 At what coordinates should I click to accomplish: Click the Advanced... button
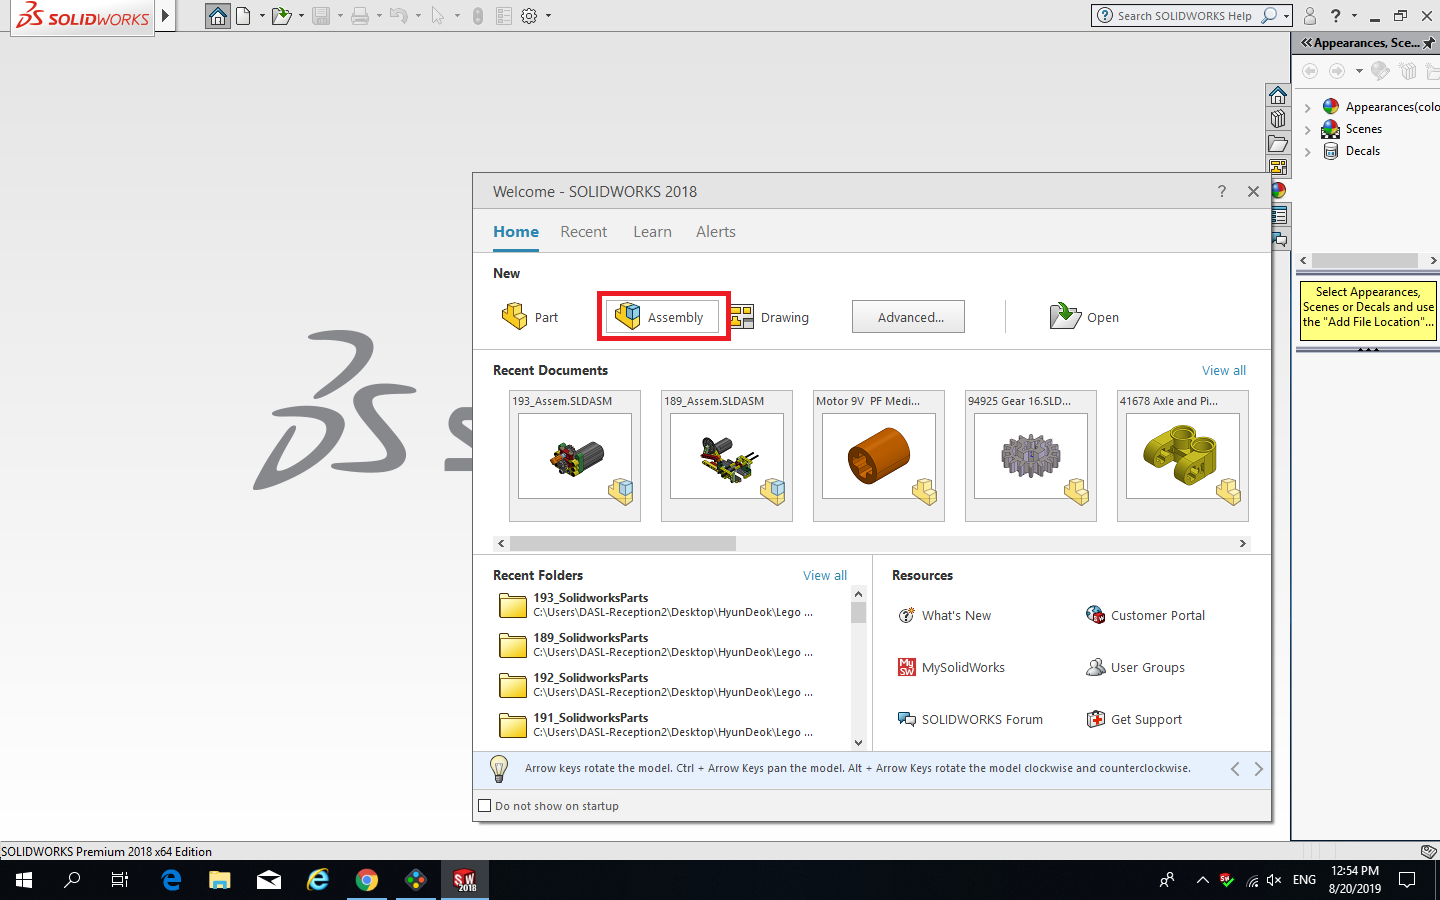[x=908, y=317]
